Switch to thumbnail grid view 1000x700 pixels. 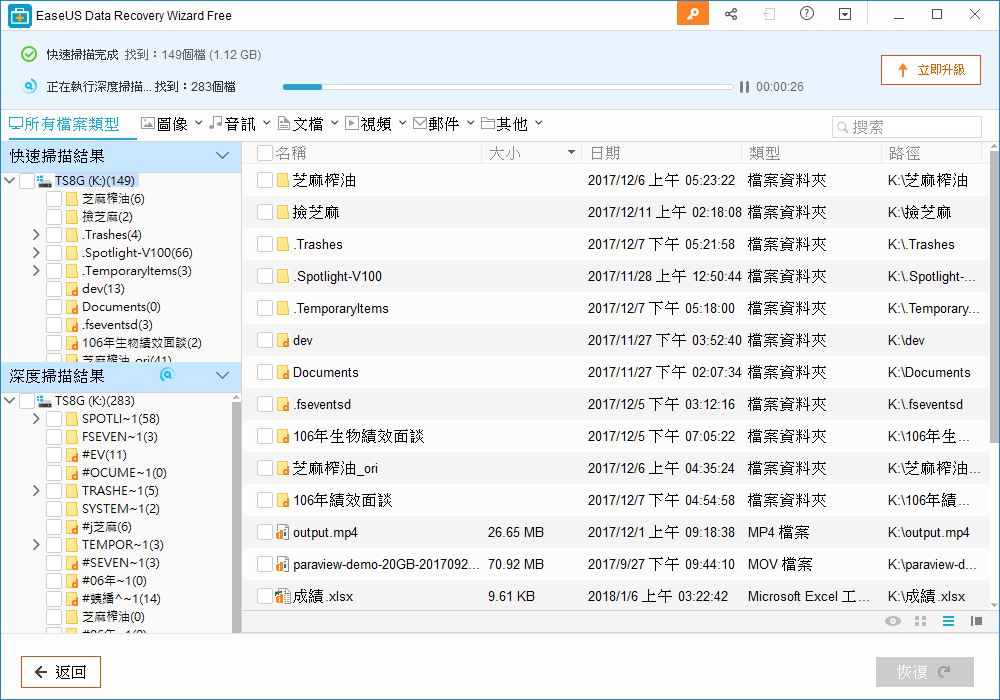[921, 621]
